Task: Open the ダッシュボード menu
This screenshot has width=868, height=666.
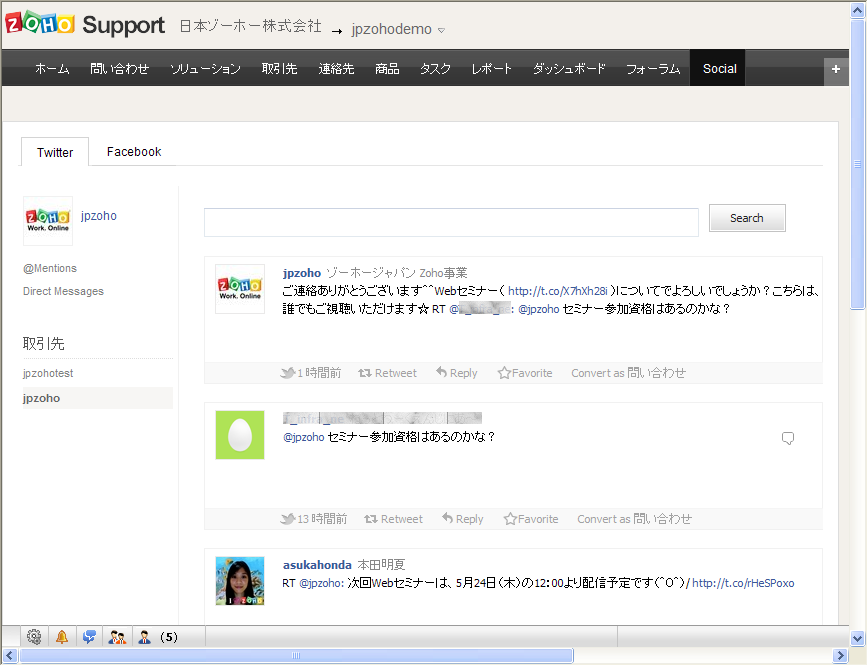Action: [x=569, y=69]
